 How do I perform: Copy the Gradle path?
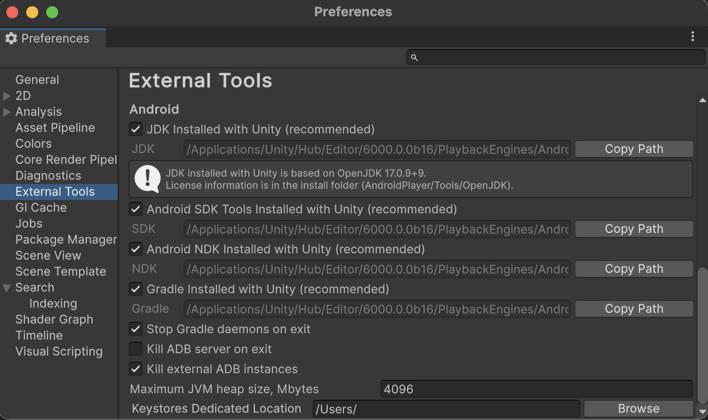(x=633, y=309)
